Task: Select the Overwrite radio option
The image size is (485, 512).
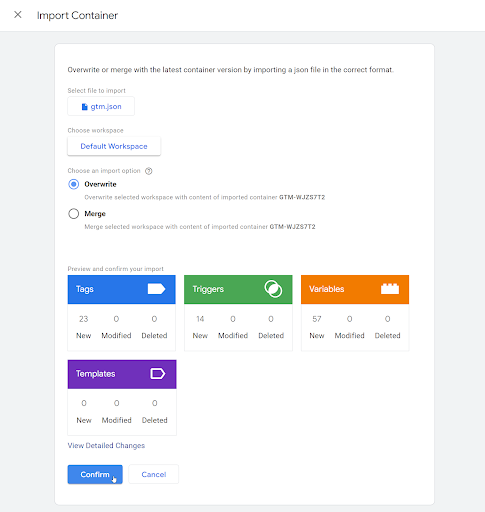Action: coord(74,184)
